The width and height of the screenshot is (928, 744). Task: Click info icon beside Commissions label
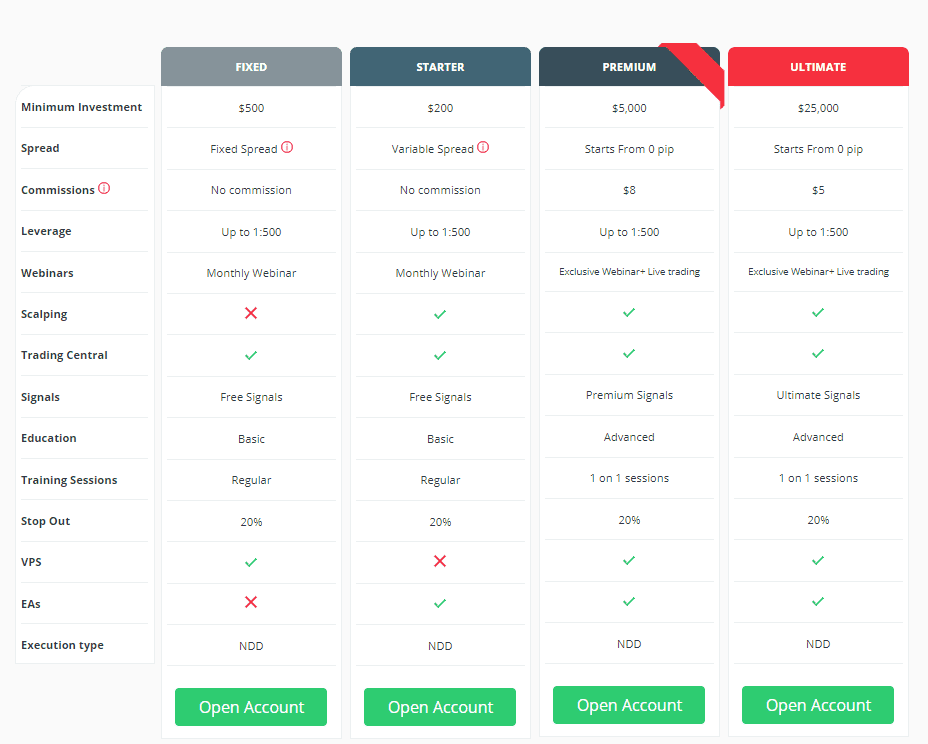tap(104, 188)
